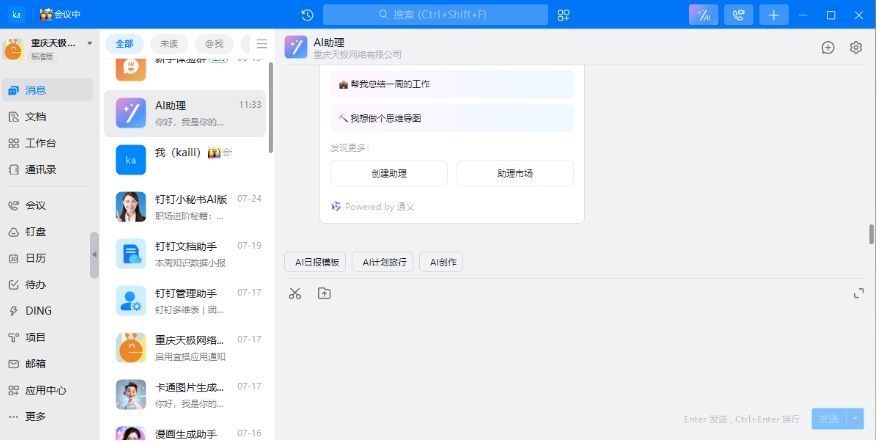The width and height of the screenshot is (882, 442).
Task: Open 项目 in the sidebar
Action: pos(47,337)
